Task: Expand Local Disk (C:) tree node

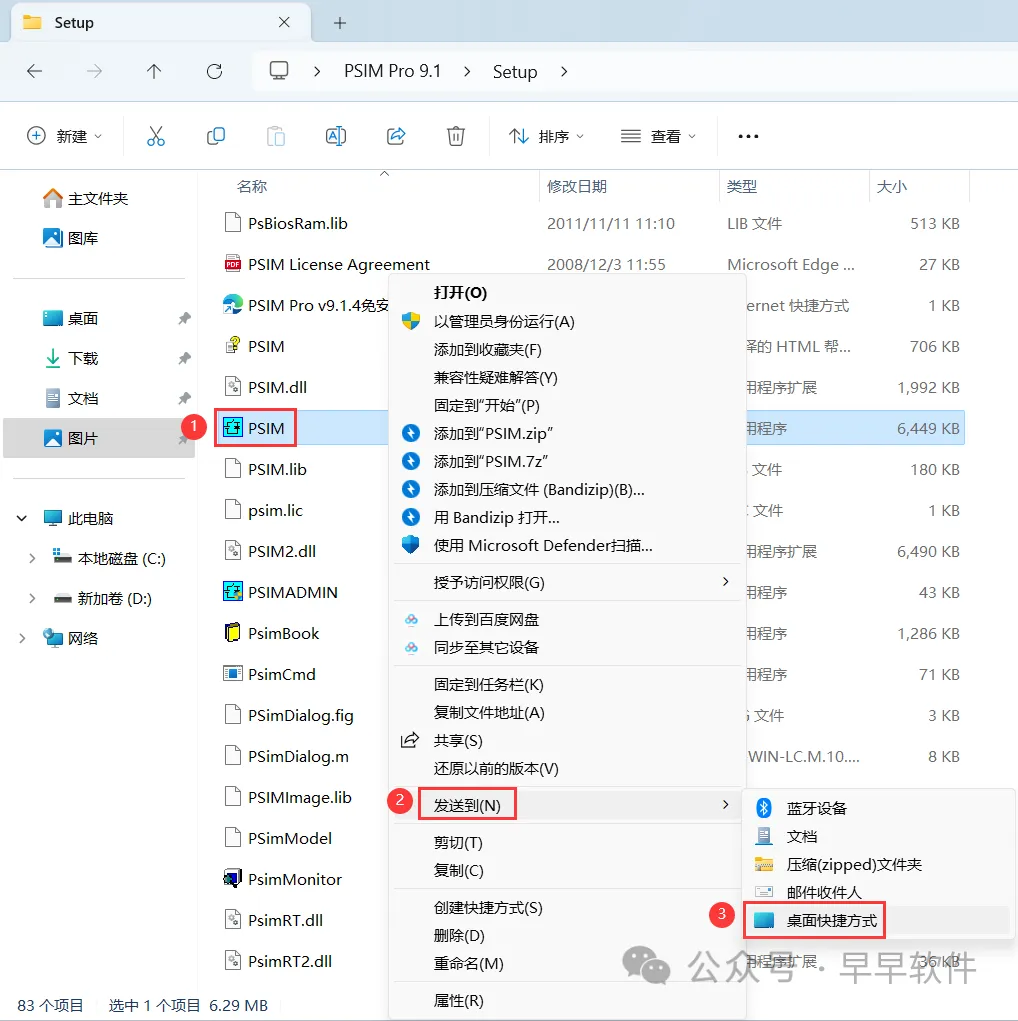Action: click(x=32, y=558)
